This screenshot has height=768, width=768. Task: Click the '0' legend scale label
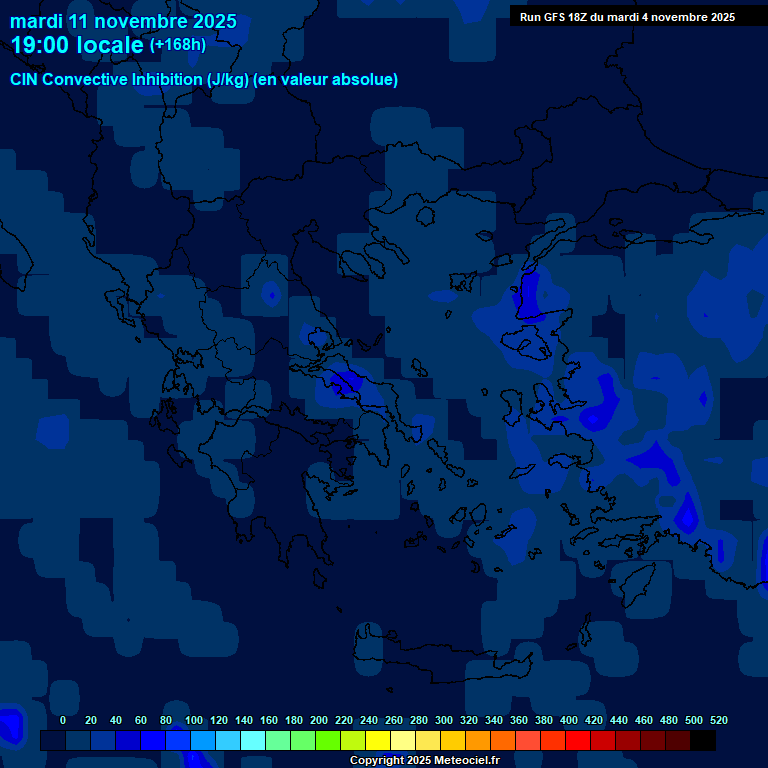[x=63, y=720]
